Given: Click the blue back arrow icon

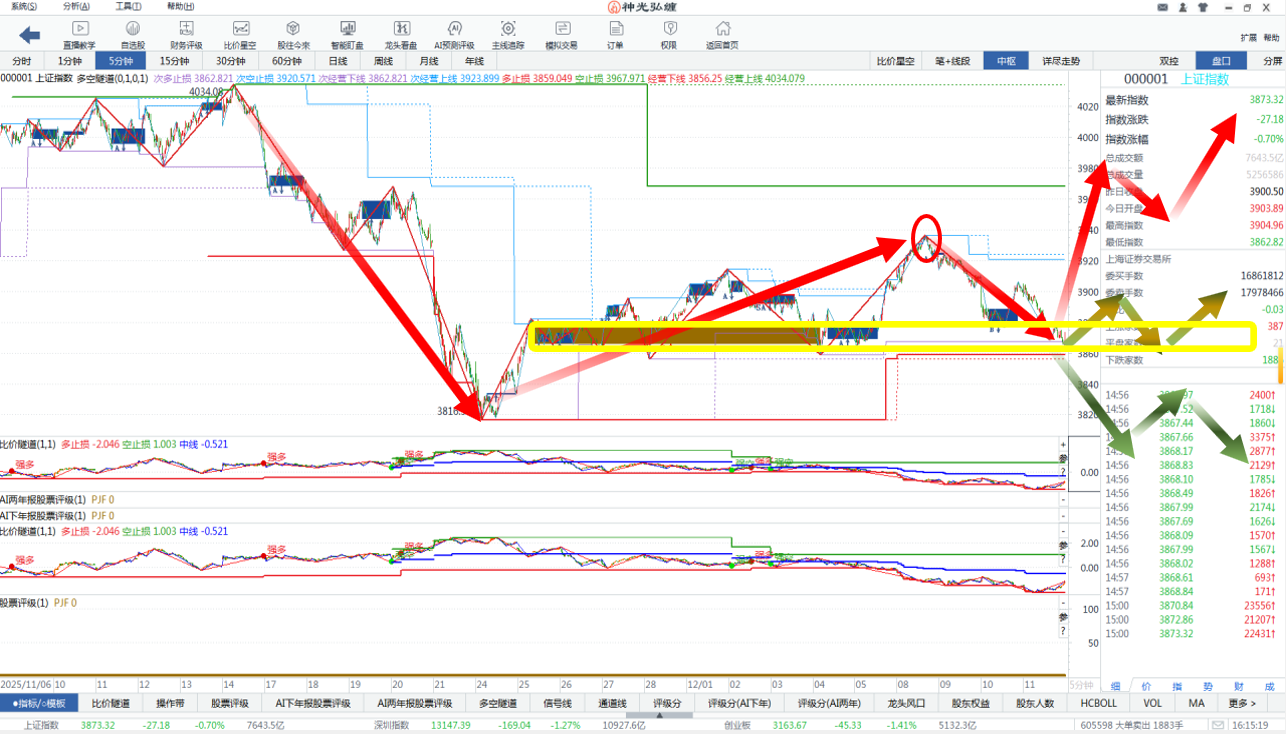Looking at the screenshot, I should pos(30,36).
